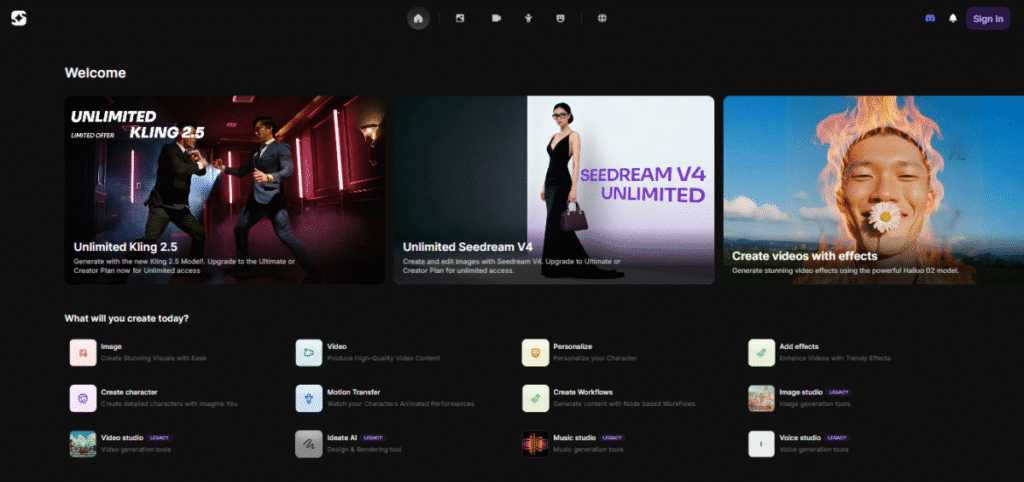Open 'Music studio' title link

tap(575, 438)
